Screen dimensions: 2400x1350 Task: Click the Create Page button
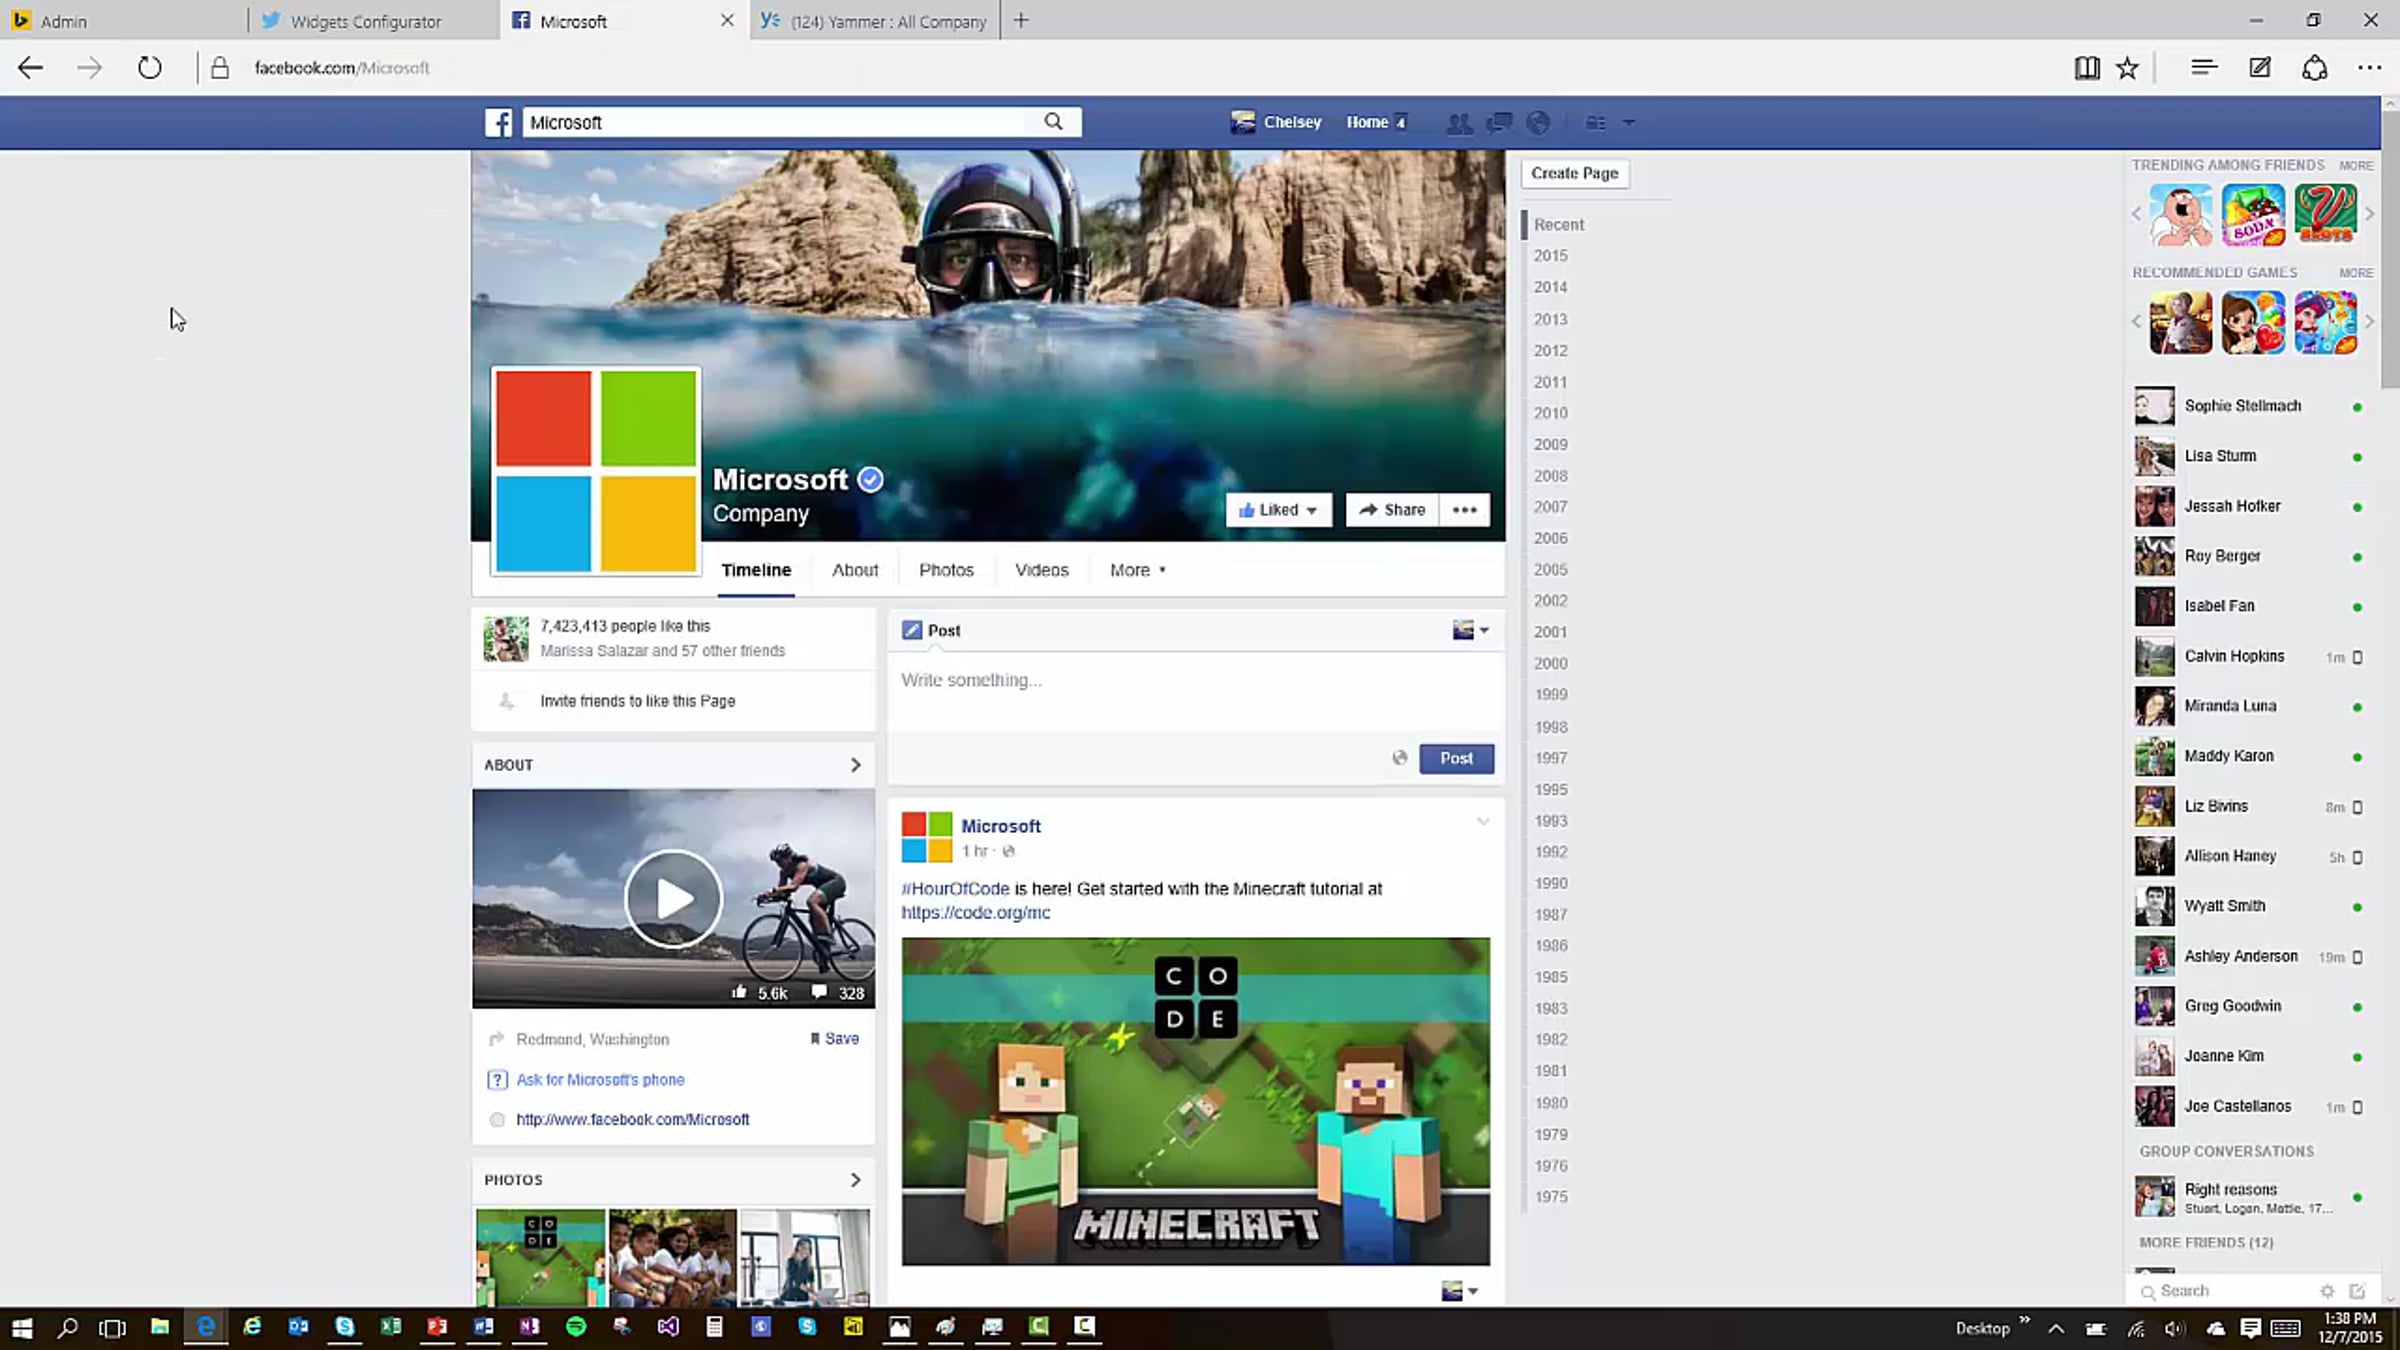tap(1574, 173)
